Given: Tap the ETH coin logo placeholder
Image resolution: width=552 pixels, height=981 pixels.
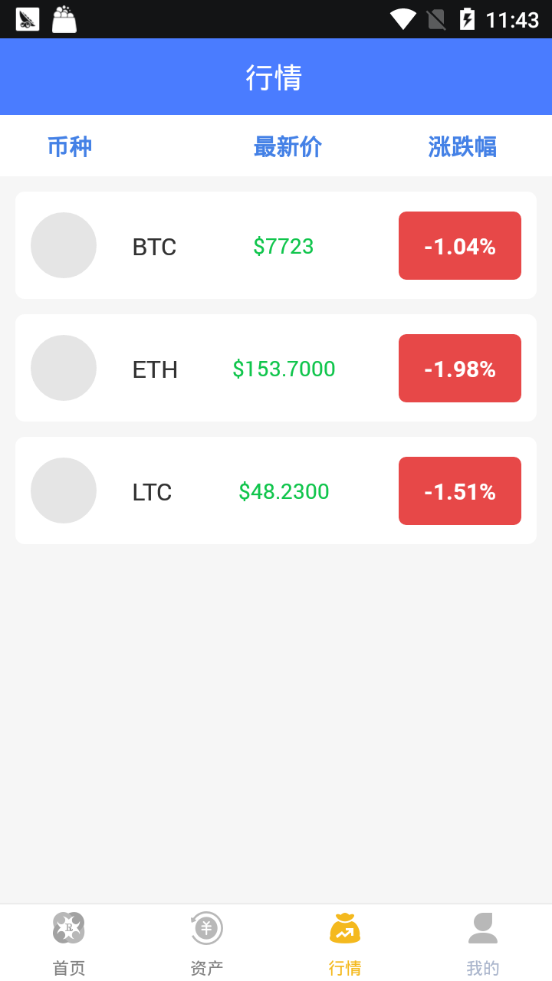Looking at the screenshot, I should click(x=64, y=368).
